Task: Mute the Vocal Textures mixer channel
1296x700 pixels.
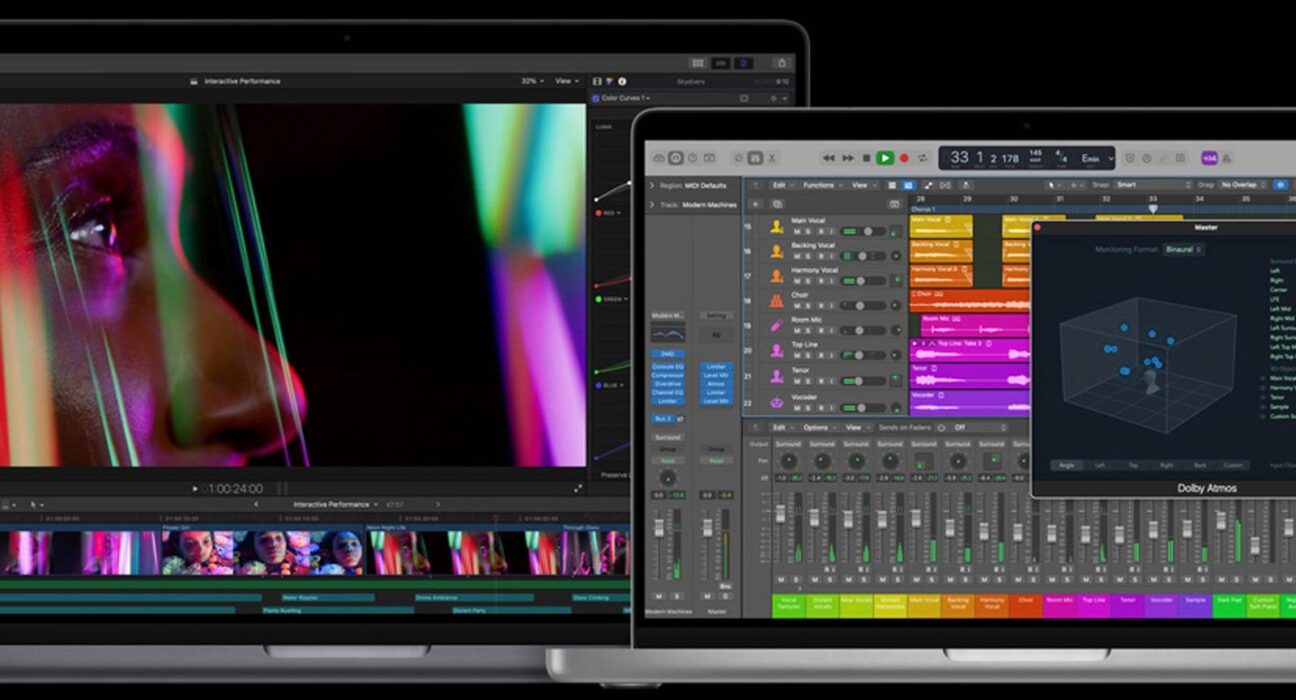Action: point(782,580)
